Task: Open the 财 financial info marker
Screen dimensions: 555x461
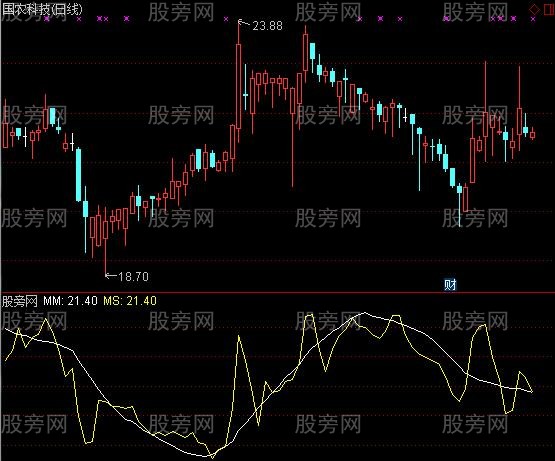Action: (x=450, y=285)
